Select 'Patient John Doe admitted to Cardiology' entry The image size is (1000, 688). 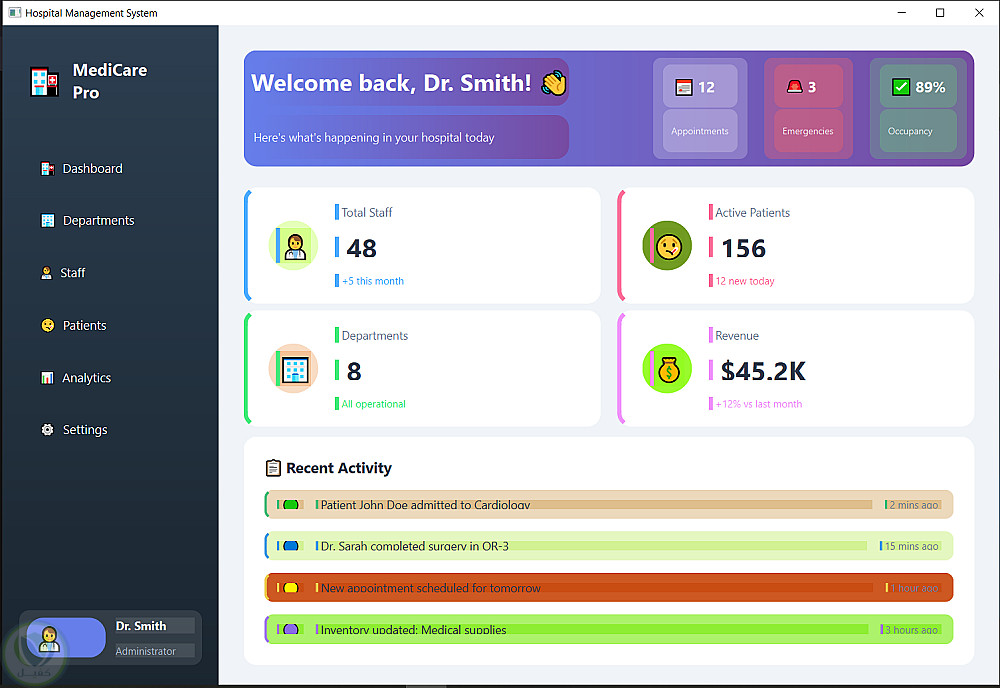click(x=609, y=504)
